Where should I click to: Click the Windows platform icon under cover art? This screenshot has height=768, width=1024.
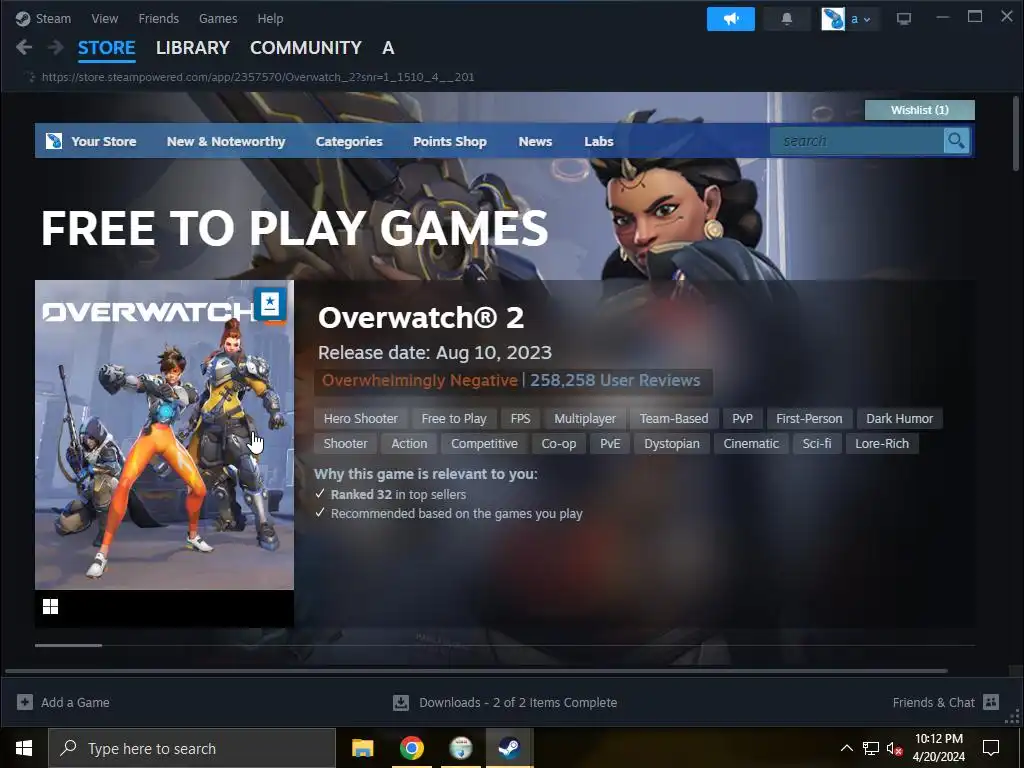(x=50, y=607)
